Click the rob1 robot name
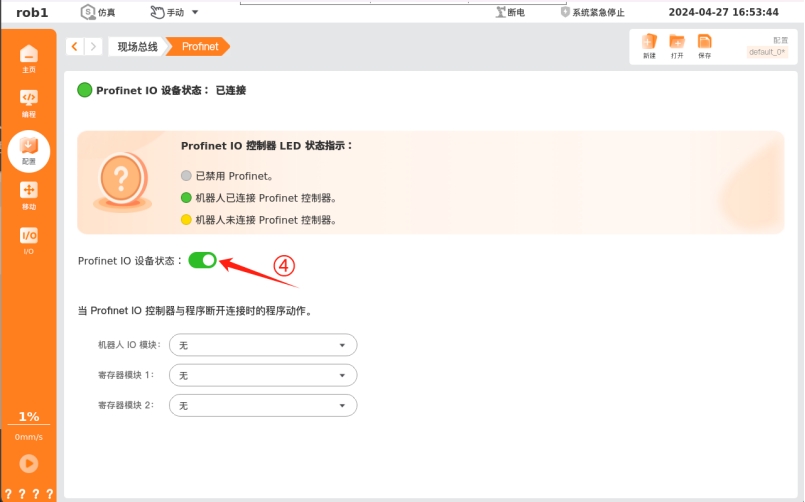Screen dimensions: 805x502 [32, 12]
